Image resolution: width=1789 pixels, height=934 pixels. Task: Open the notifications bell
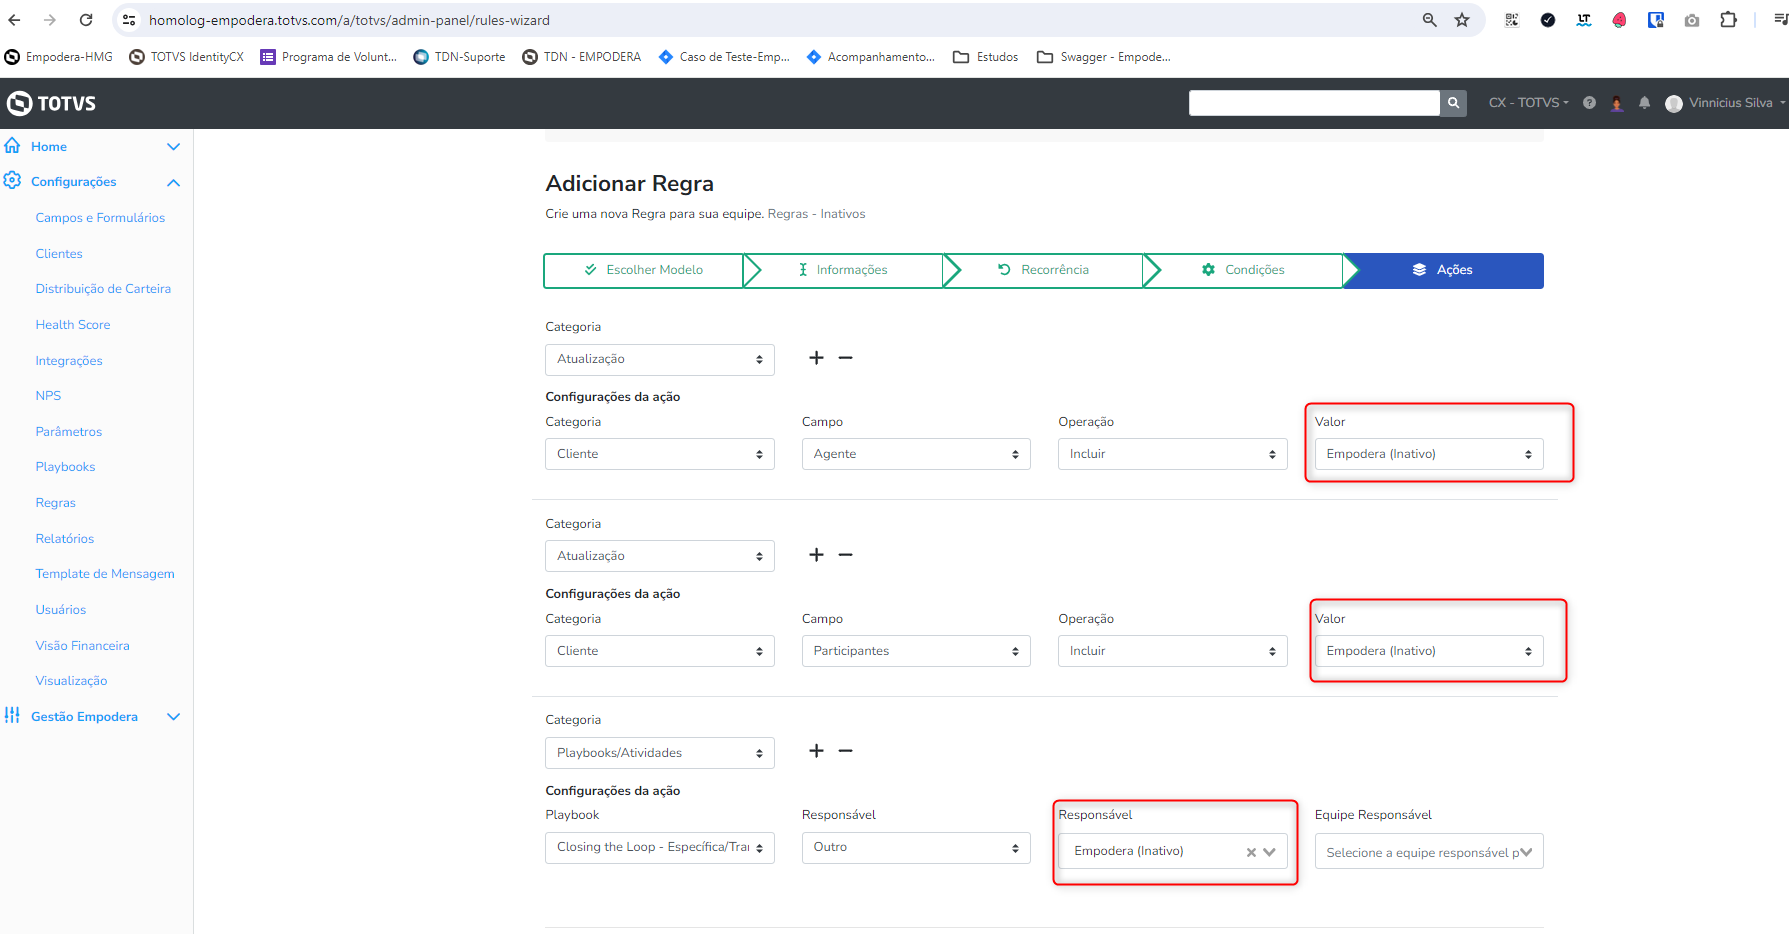tap(1644, 103)
